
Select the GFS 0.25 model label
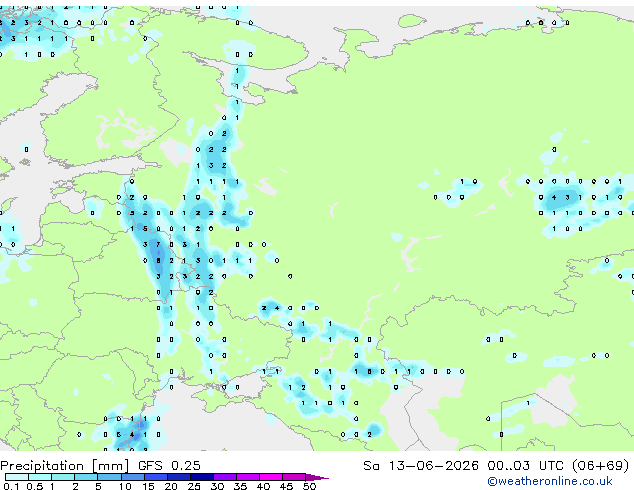[169, 466]
